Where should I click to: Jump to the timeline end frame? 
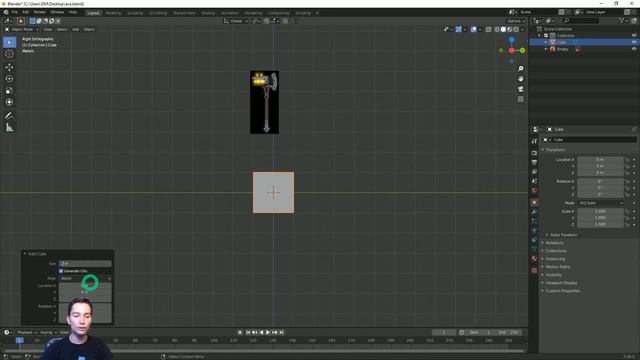[x=281, y=332]
